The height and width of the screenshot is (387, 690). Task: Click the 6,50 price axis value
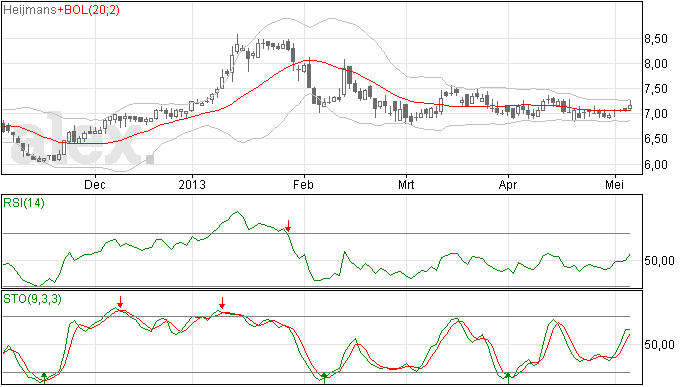pos(656,139)
